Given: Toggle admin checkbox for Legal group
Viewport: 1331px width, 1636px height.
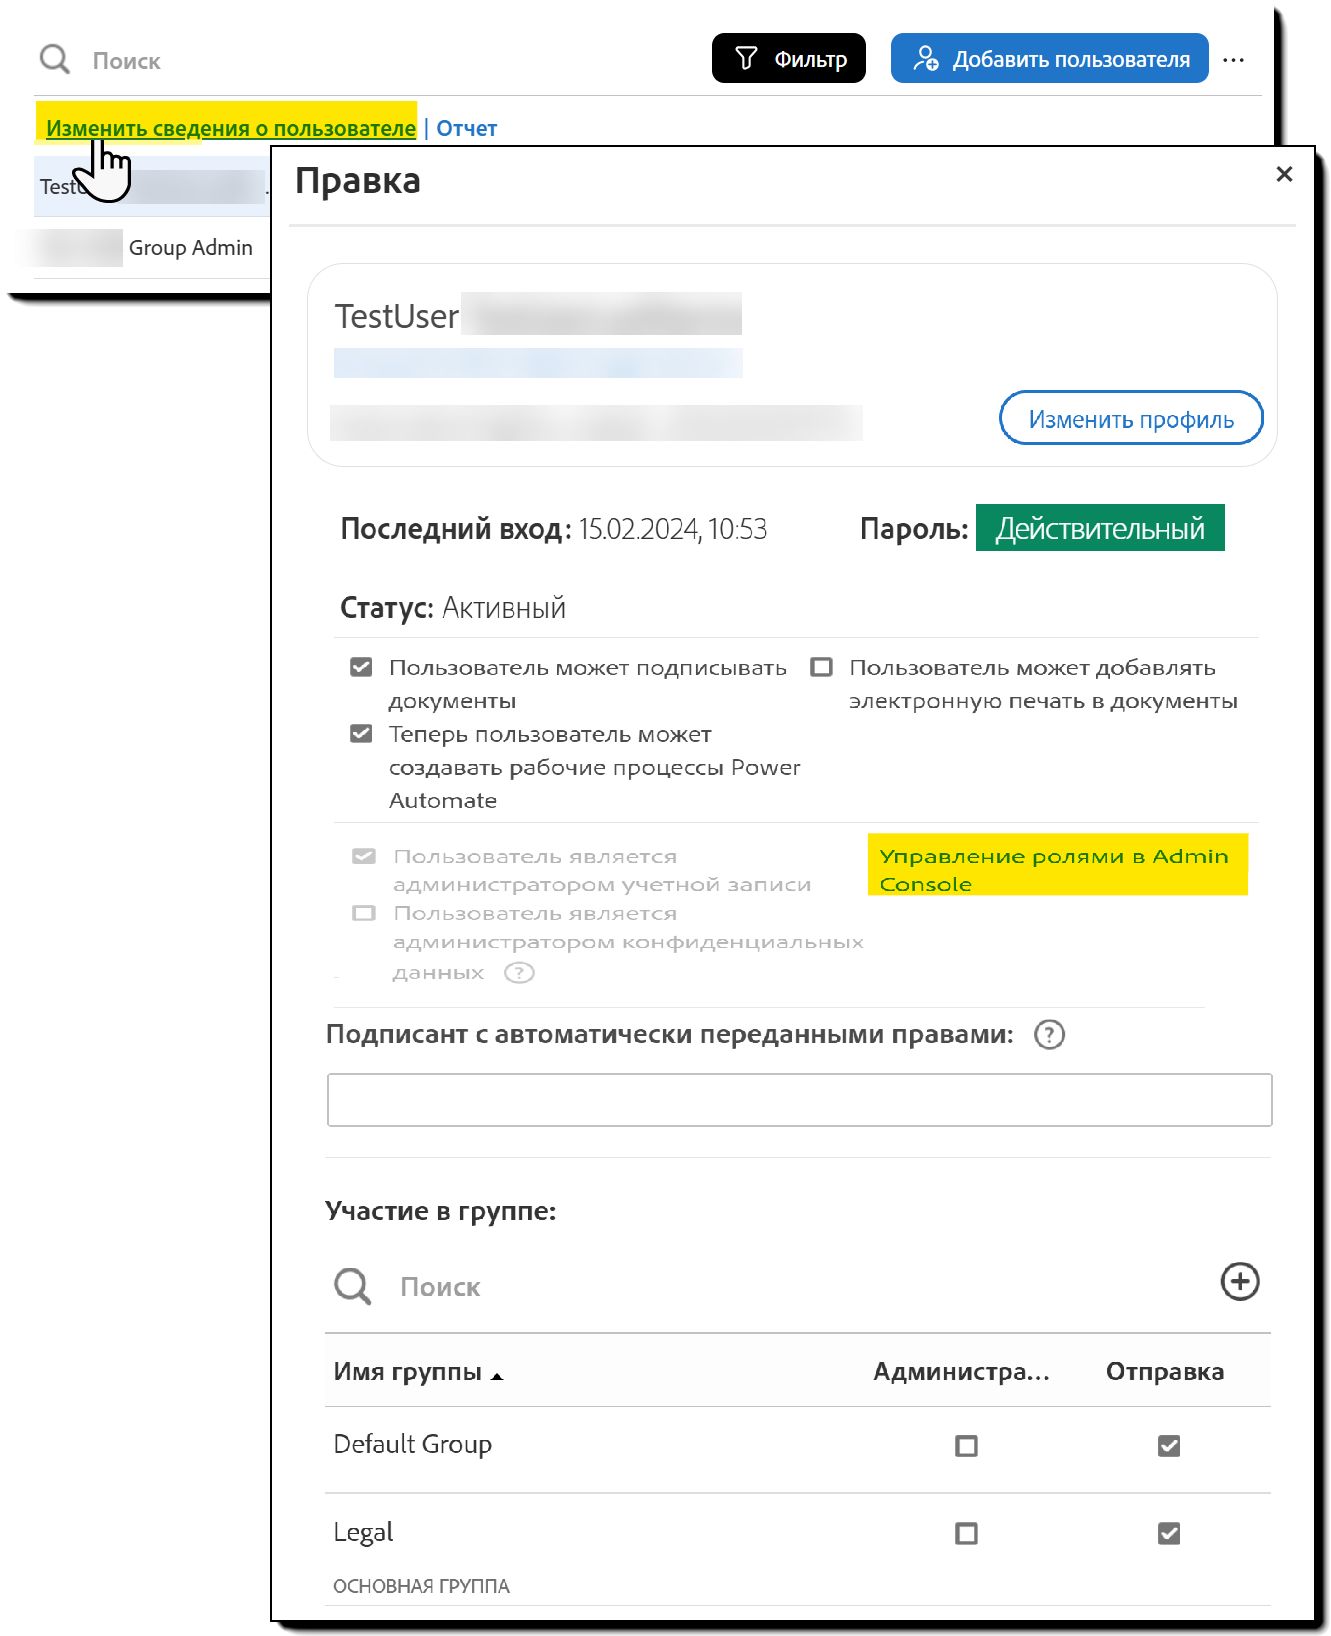Looking at the screenshot, I should tap(966, 1533).
